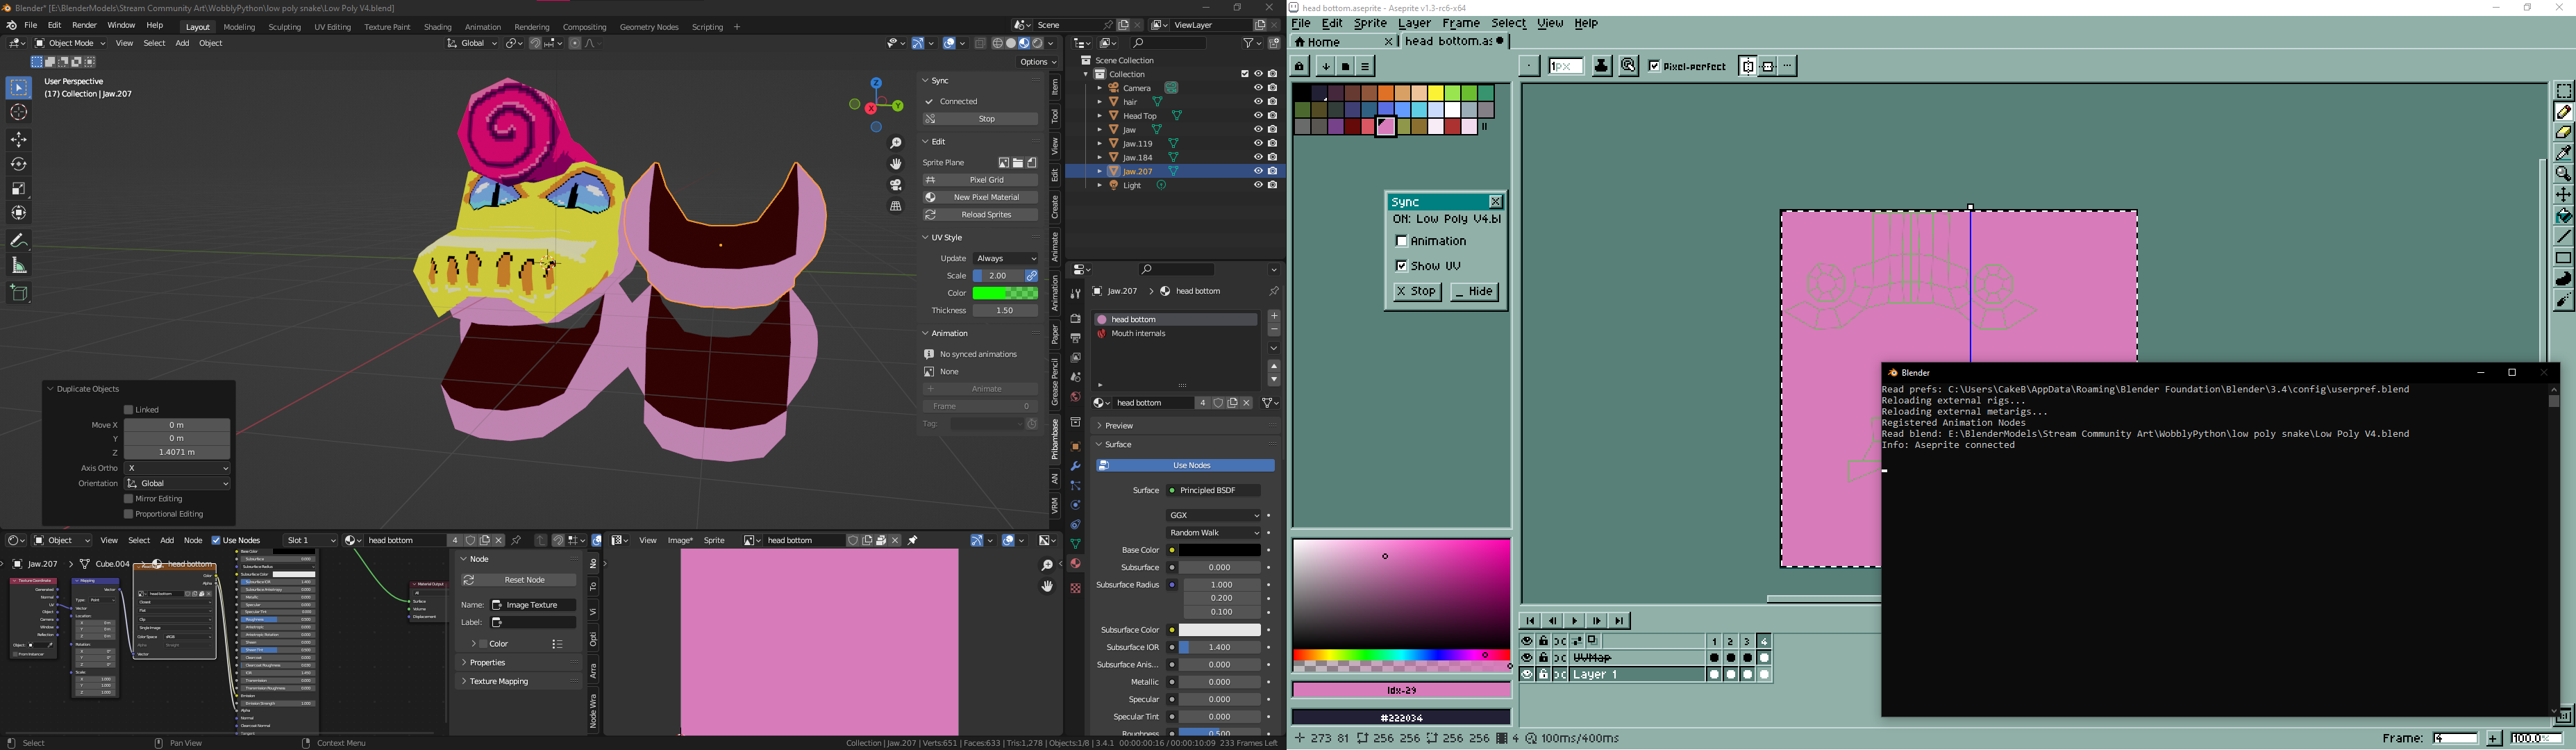The image size is (2576, 750).
Task: Select the Eraser tool in Aseprite
Action: tap(2563, 132)
